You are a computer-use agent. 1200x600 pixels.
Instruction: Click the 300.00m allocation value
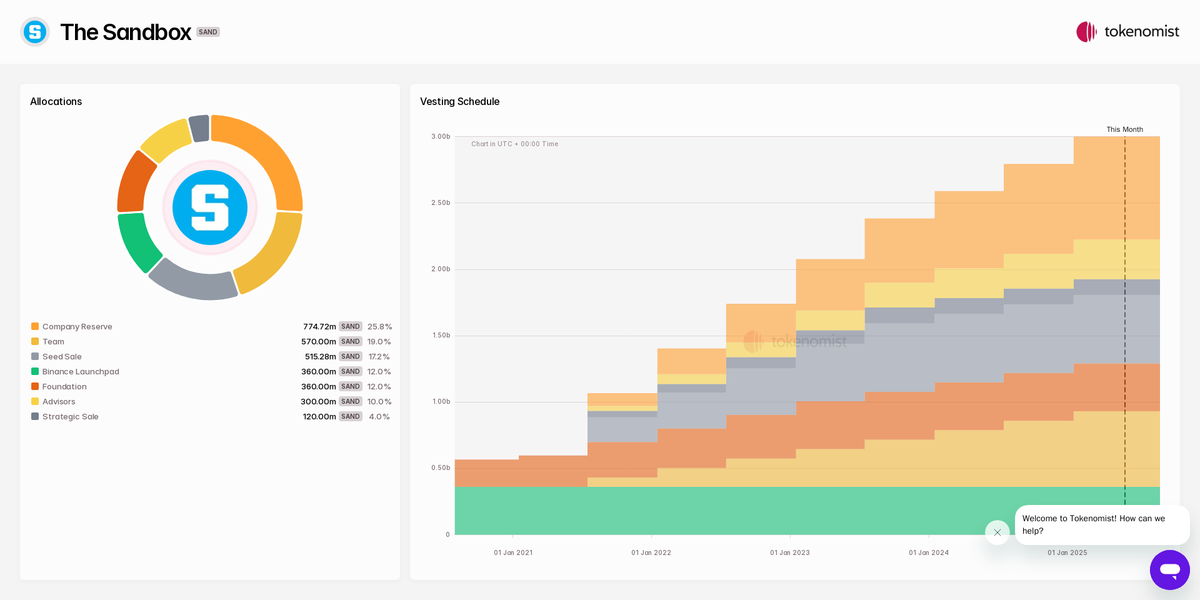[x=318, y=401]
